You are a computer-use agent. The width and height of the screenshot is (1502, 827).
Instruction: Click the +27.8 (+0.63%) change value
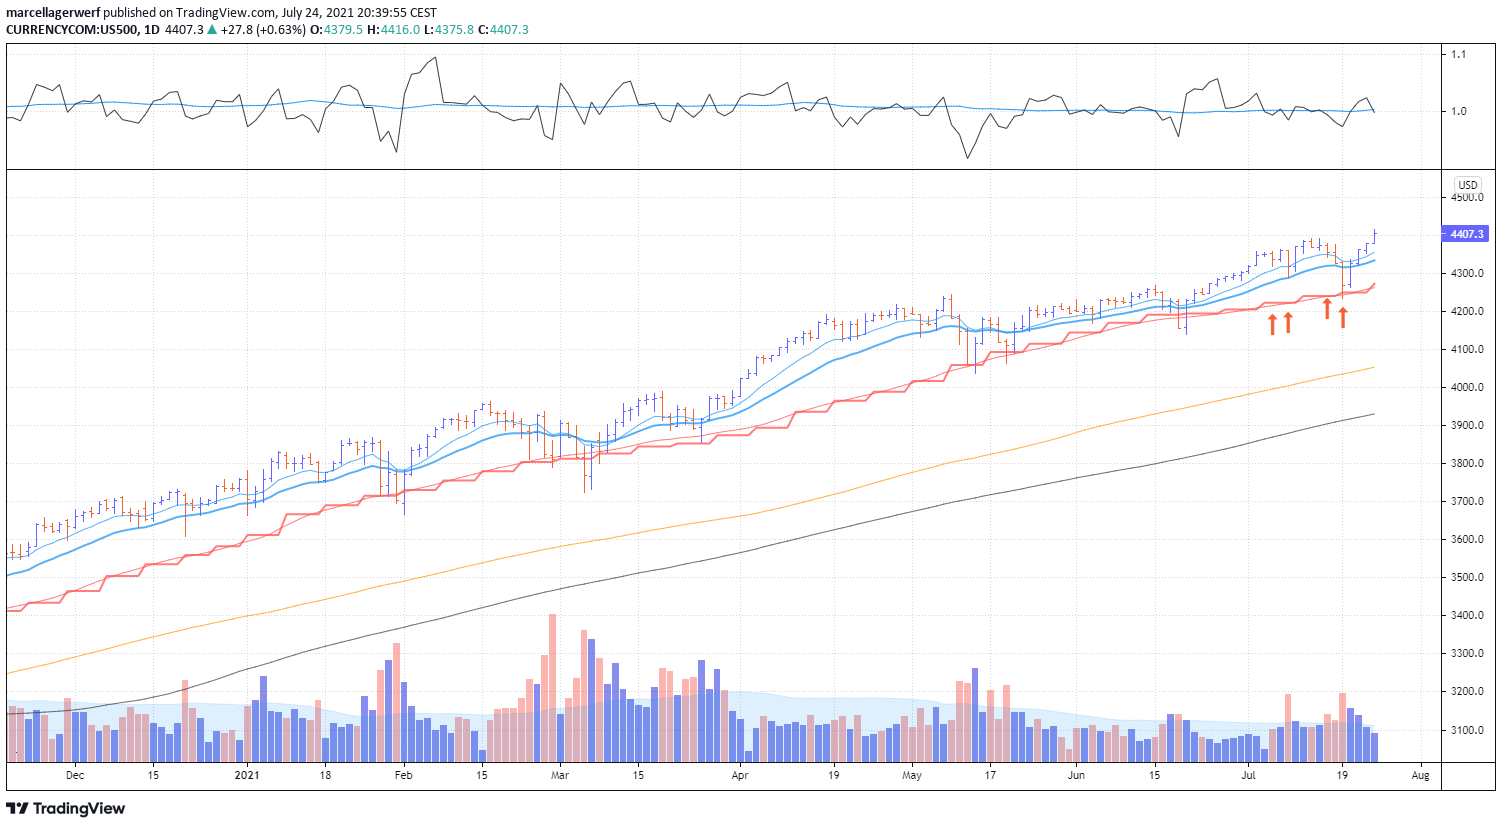[263, 30]
